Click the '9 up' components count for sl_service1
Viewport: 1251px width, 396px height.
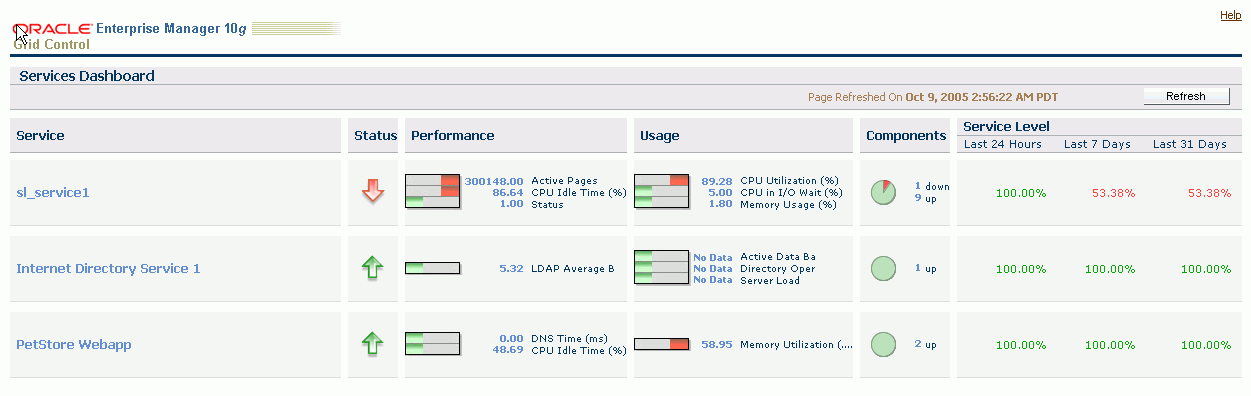point(926,198)
